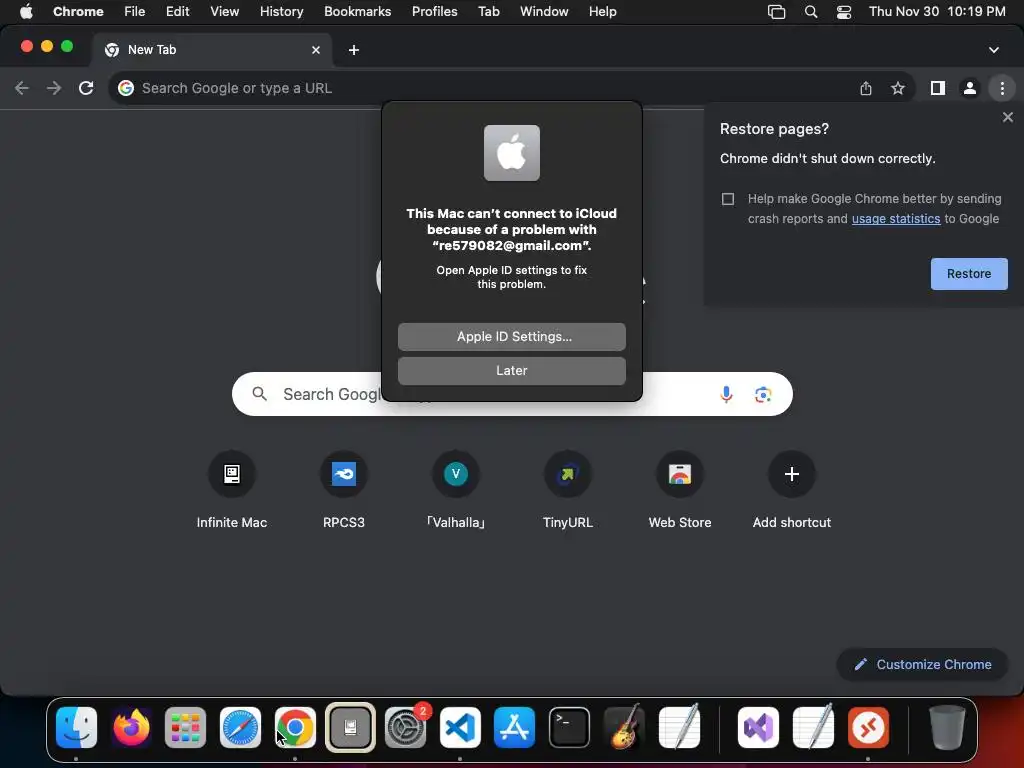Image resolution: width=1024 pixels, height=768 pixels.
Task: Click the Customize Chrome button
Action: (x=922, y=664)
